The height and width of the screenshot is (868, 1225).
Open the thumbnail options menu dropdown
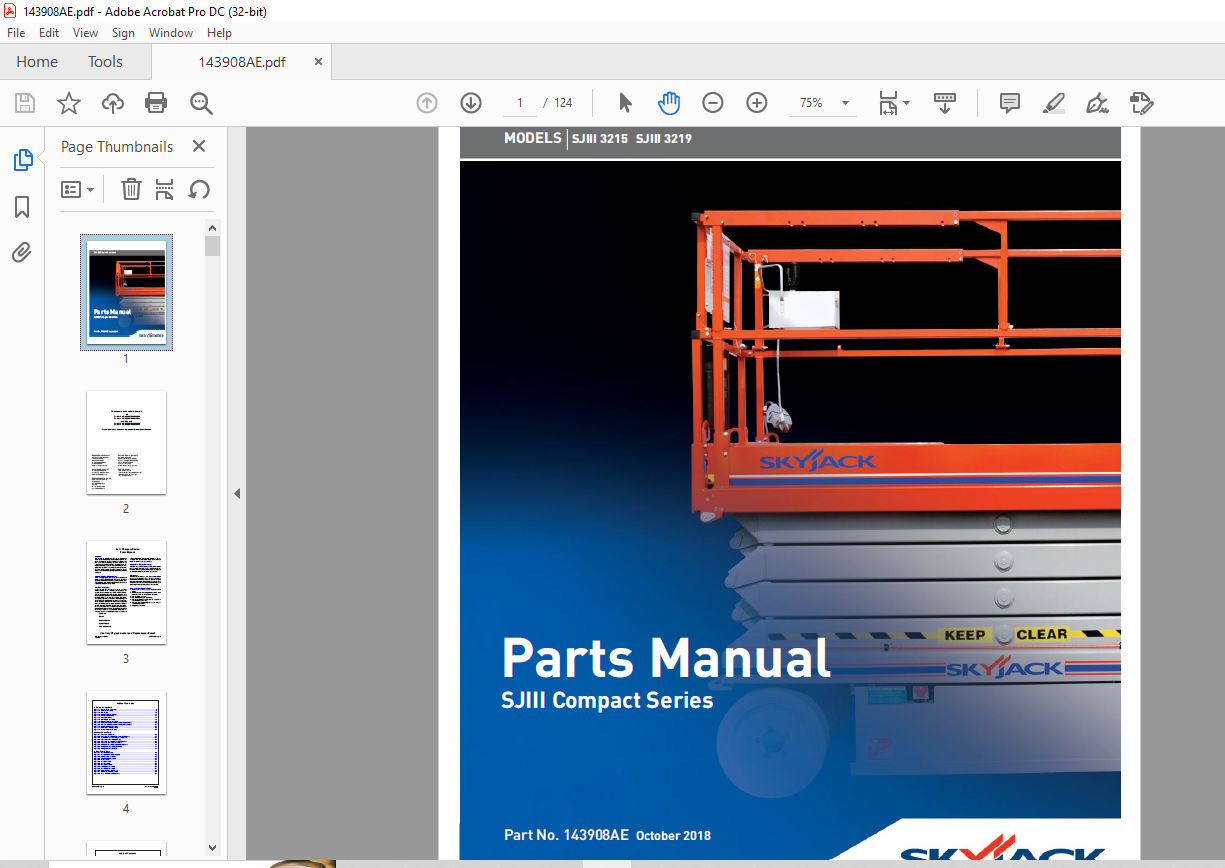(78, 190)
